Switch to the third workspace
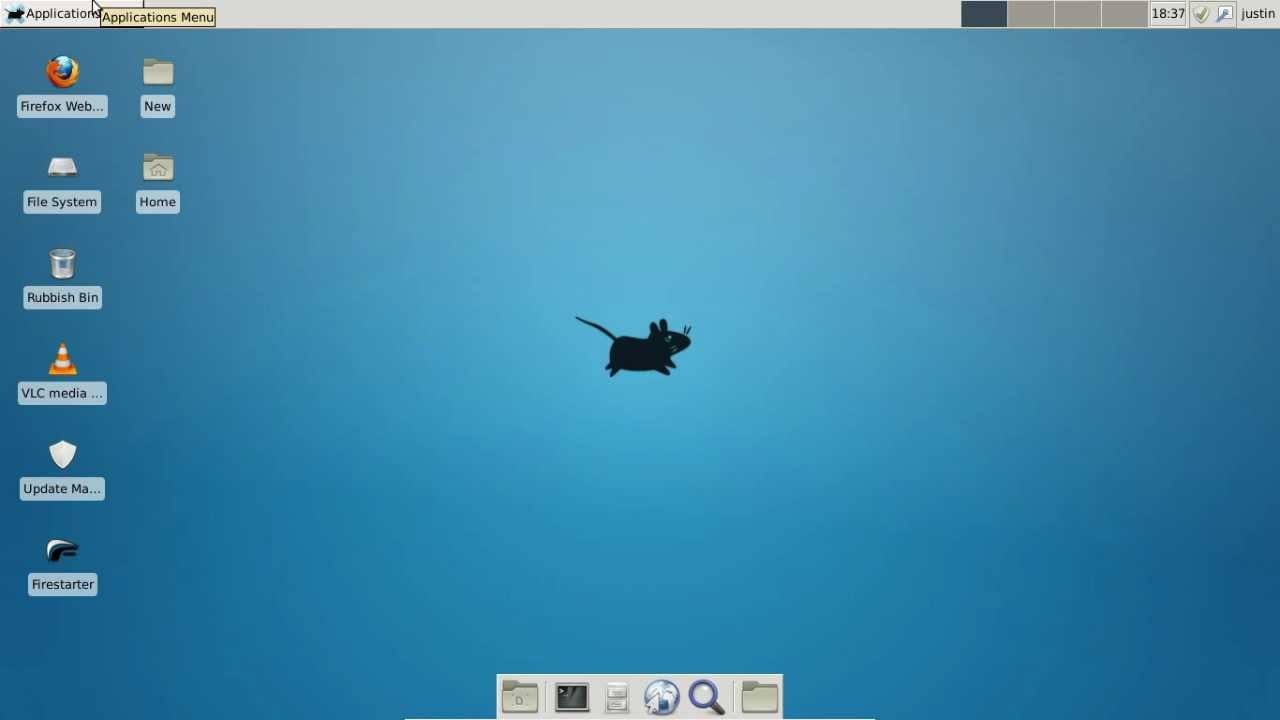The height and width of the screenshot is (720, 1280). 1078,14
